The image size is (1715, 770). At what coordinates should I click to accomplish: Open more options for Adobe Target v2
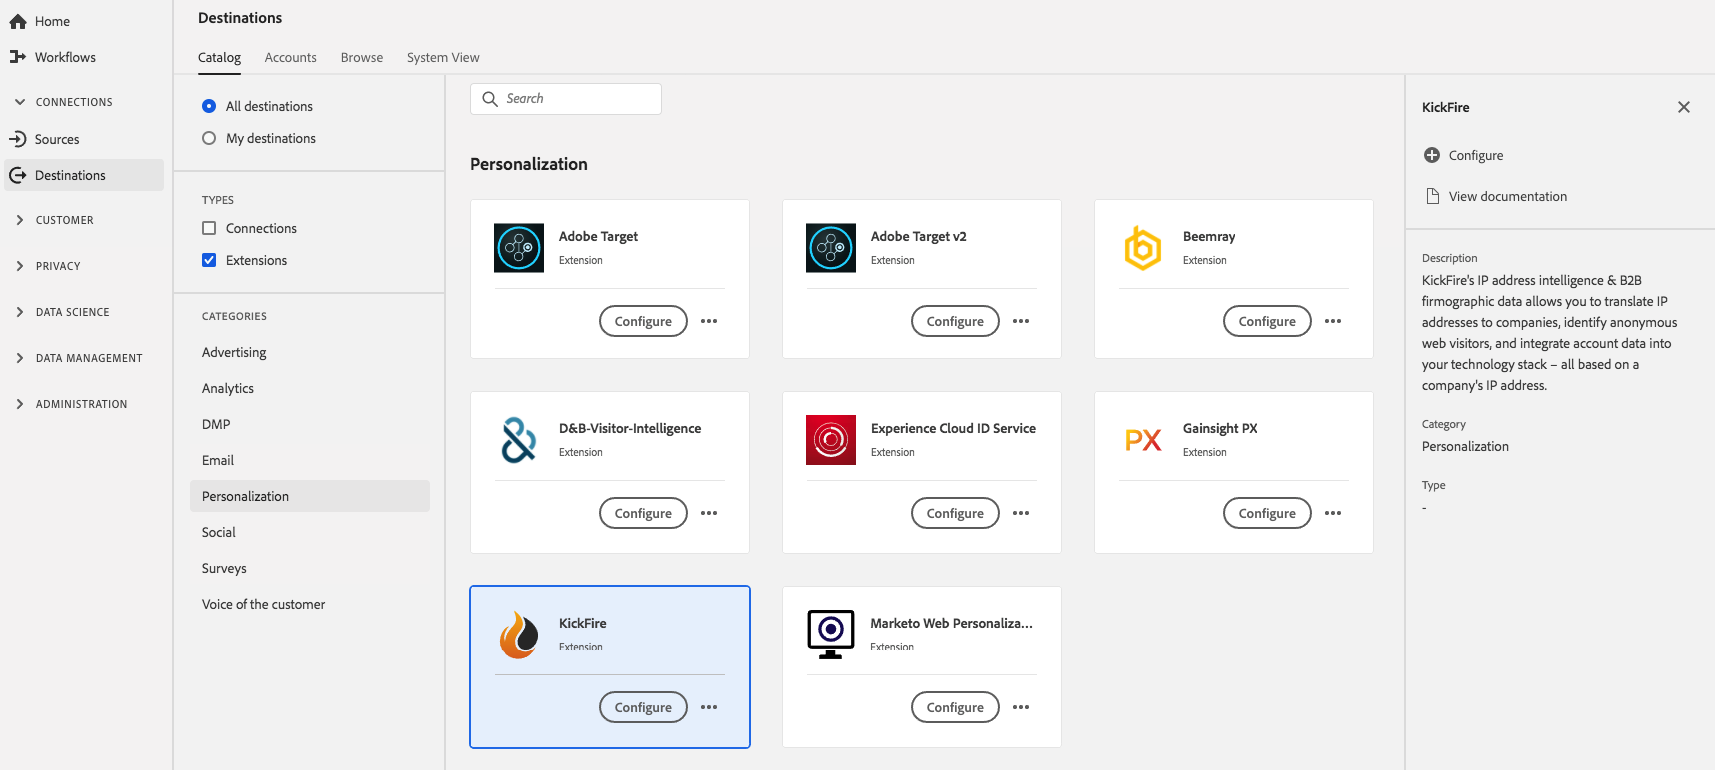1021,321
